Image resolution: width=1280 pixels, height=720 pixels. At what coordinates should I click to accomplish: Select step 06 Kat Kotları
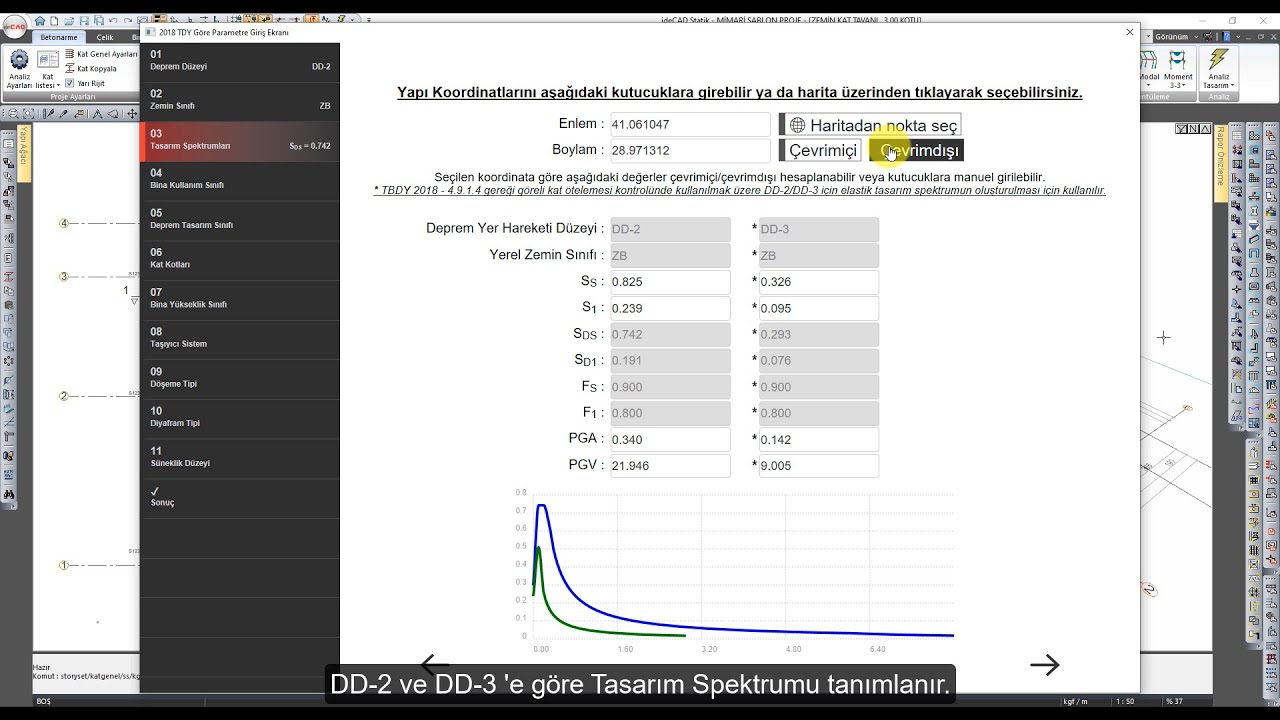(240, 259)
